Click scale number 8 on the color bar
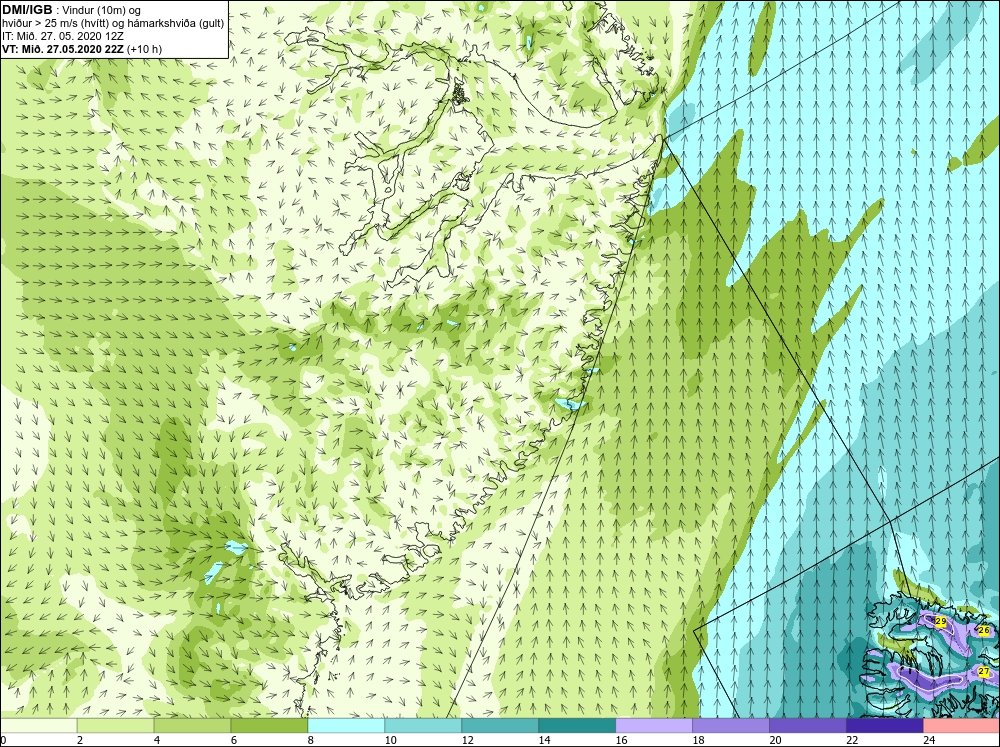 pos(311,741)
